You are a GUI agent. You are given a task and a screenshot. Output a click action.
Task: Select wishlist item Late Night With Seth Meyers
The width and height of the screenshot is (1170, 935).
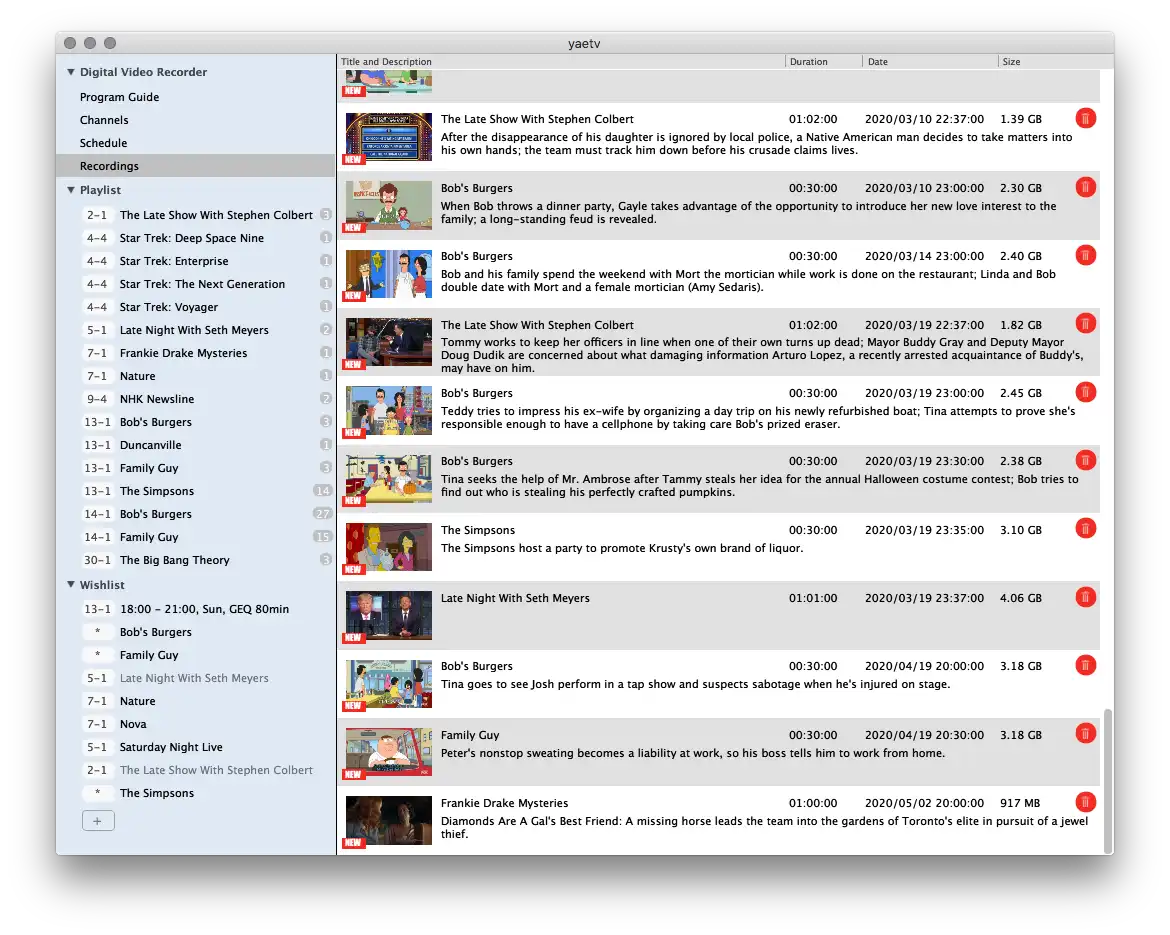pos(195,678)
